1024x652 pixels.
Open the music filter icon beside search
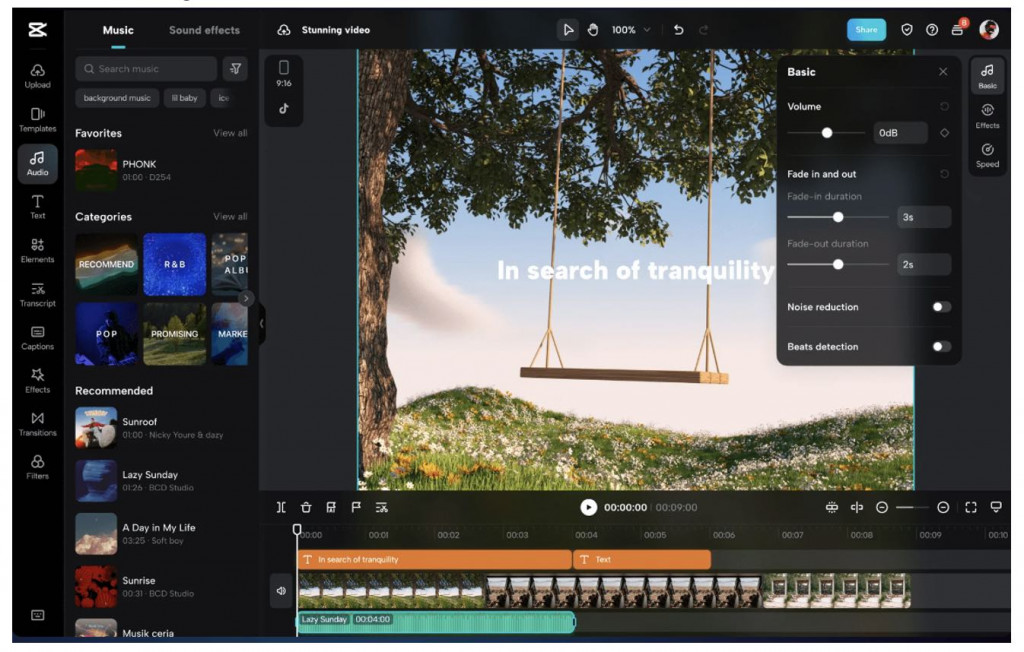click(x=235, y=69)
